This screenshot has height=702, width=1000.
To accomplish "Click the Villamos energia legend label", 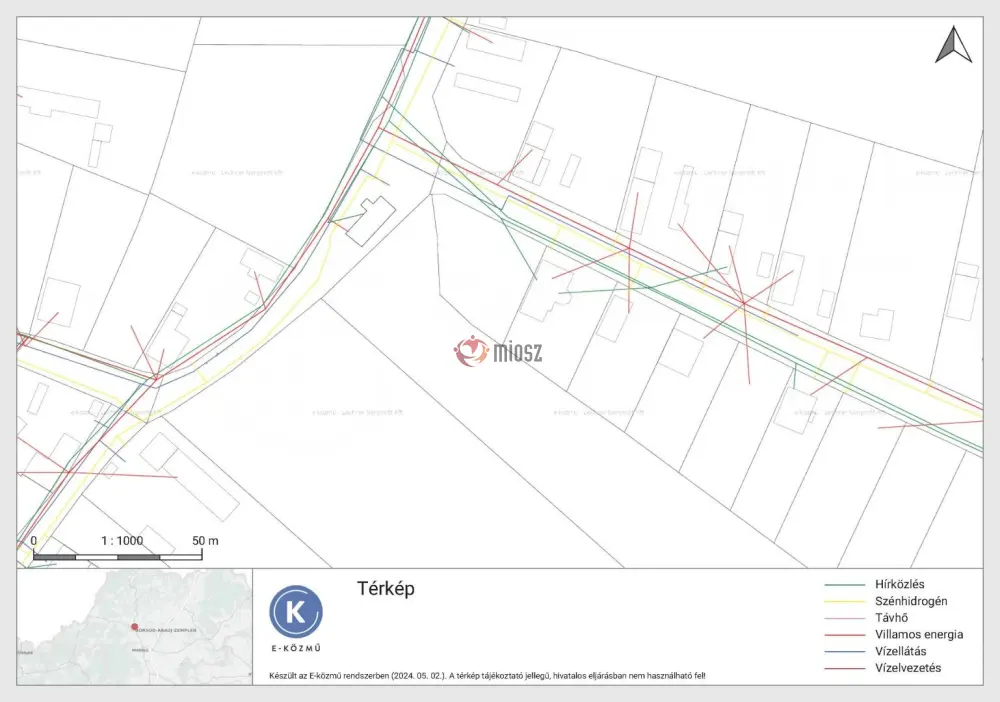I will click(x=919, y=634).
